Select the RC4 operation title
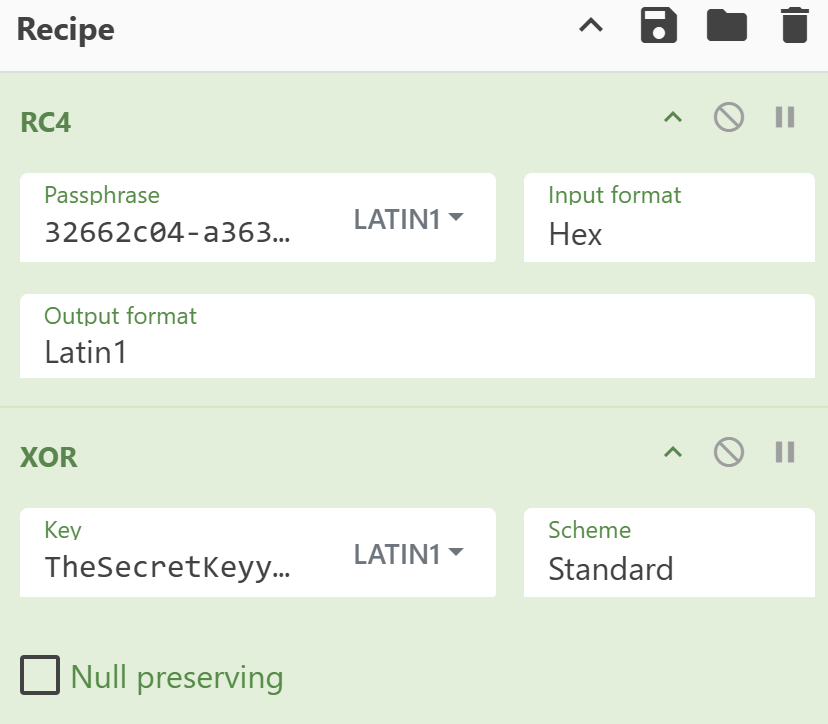This screenshot has height=724, width=828. 46,123
